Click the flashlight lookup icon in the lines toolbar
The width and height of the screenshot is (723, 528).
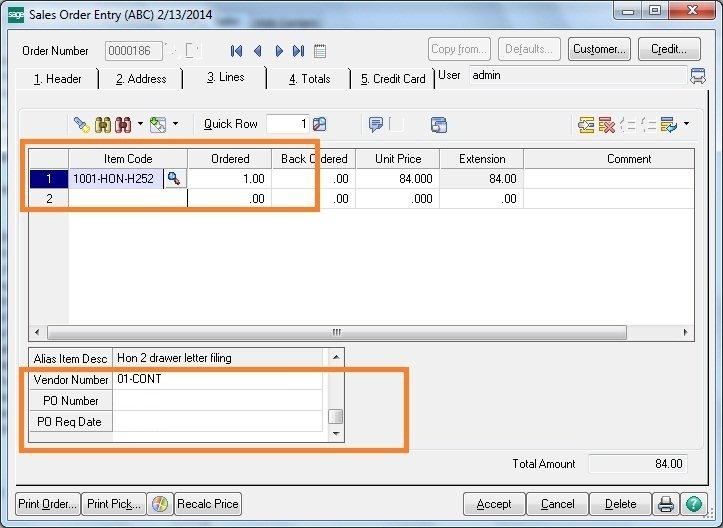point(82,125)
